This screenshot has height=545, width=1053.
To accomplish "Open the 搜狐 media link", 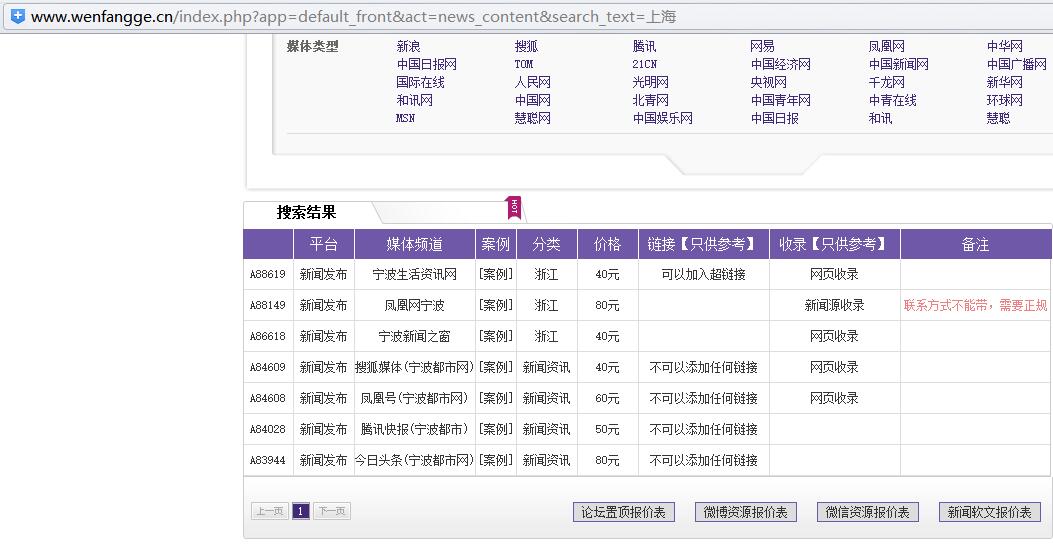I will coord(526,46).
